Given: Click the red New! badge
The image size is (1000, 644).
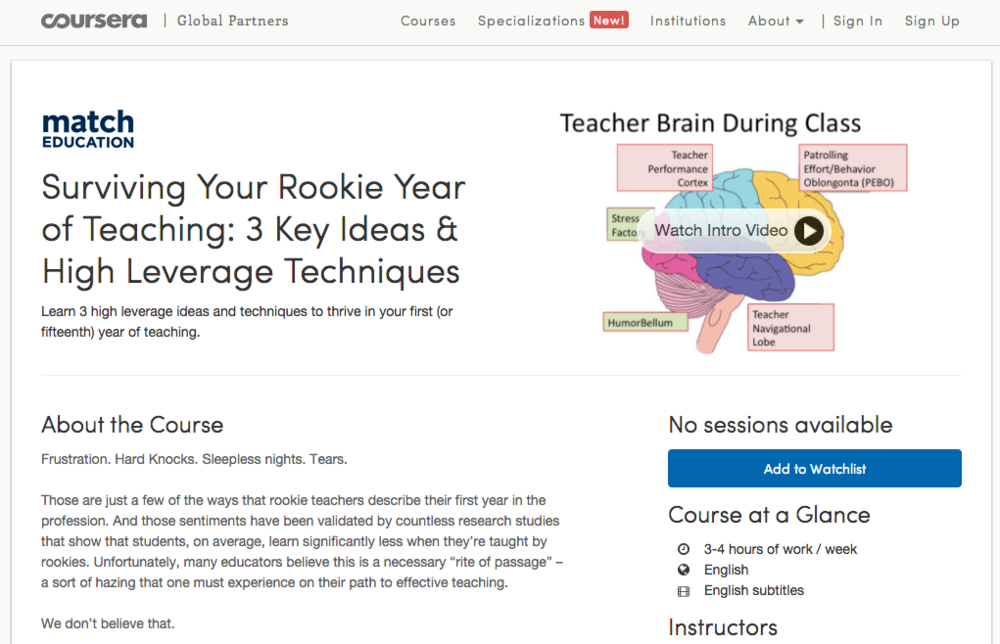Looking at the screenshot, I should click(609, 20).
